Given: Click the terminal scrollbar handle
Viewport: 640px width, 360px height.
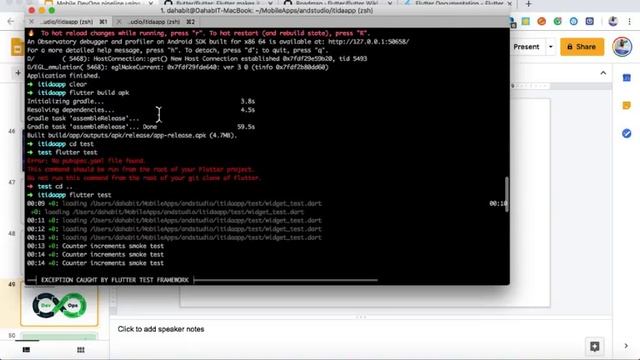Looking at the screenshot, I should tap(507, 194).
